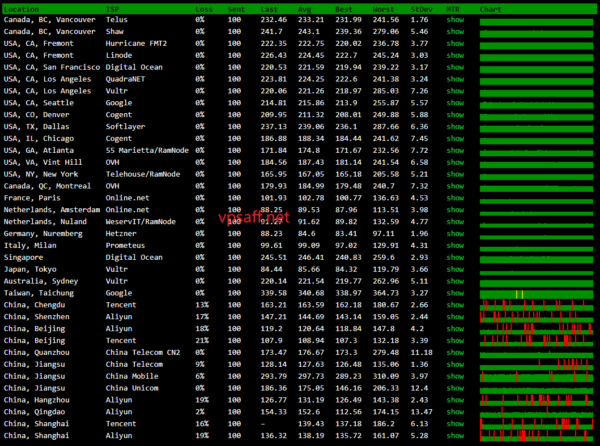
Task: Select the 'Telehouse/RamNode' ISP cell
Action: (143, 174)
